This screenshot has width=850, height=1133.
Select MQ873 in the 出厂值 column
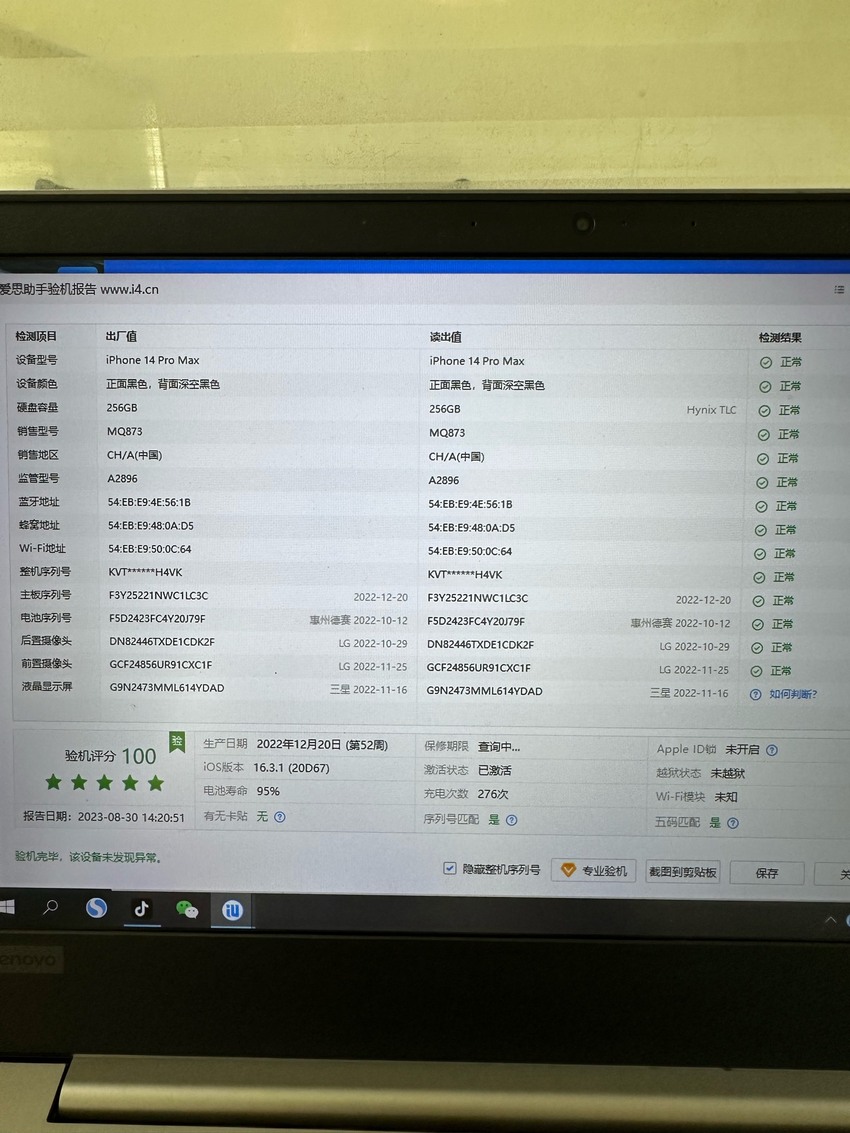(x=124, y=431)
